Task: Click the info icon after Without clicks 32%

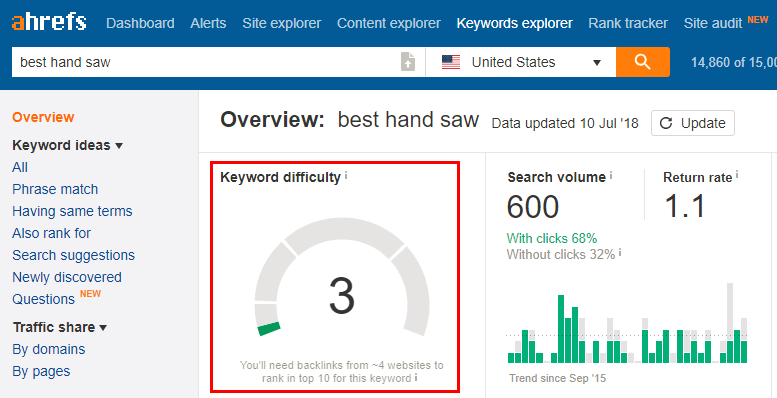Action: [620, 253]
